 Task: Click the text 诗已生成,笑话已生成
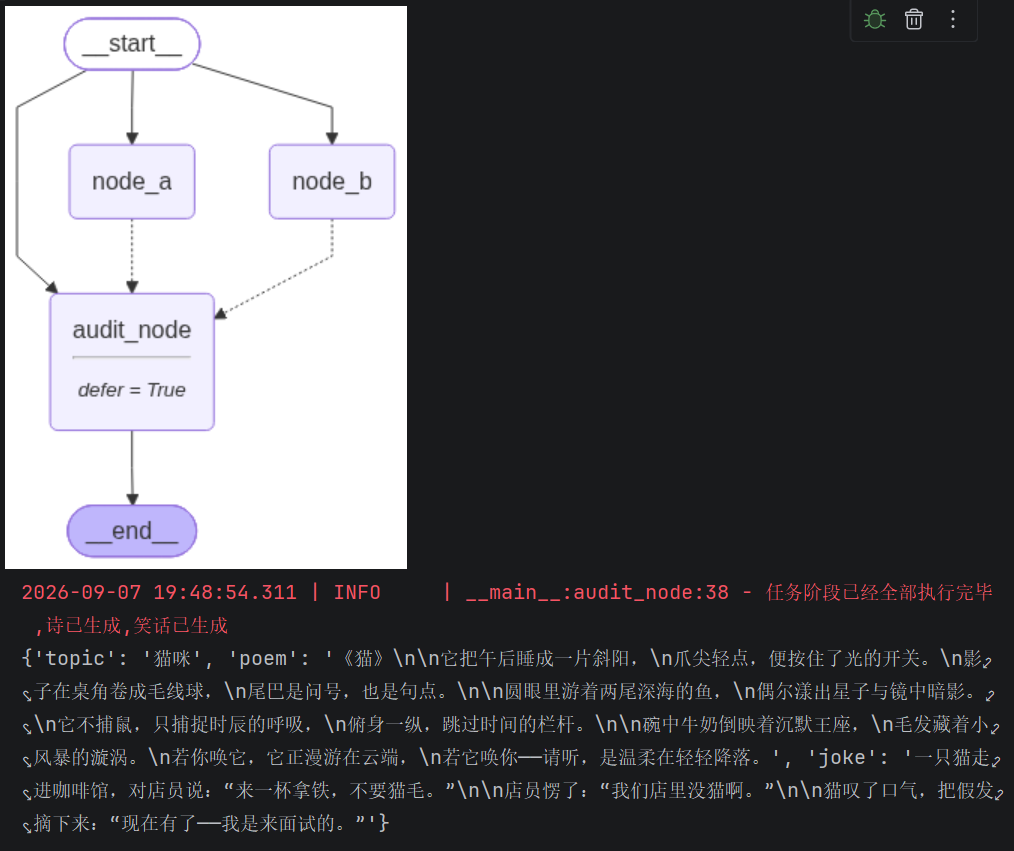137,625
